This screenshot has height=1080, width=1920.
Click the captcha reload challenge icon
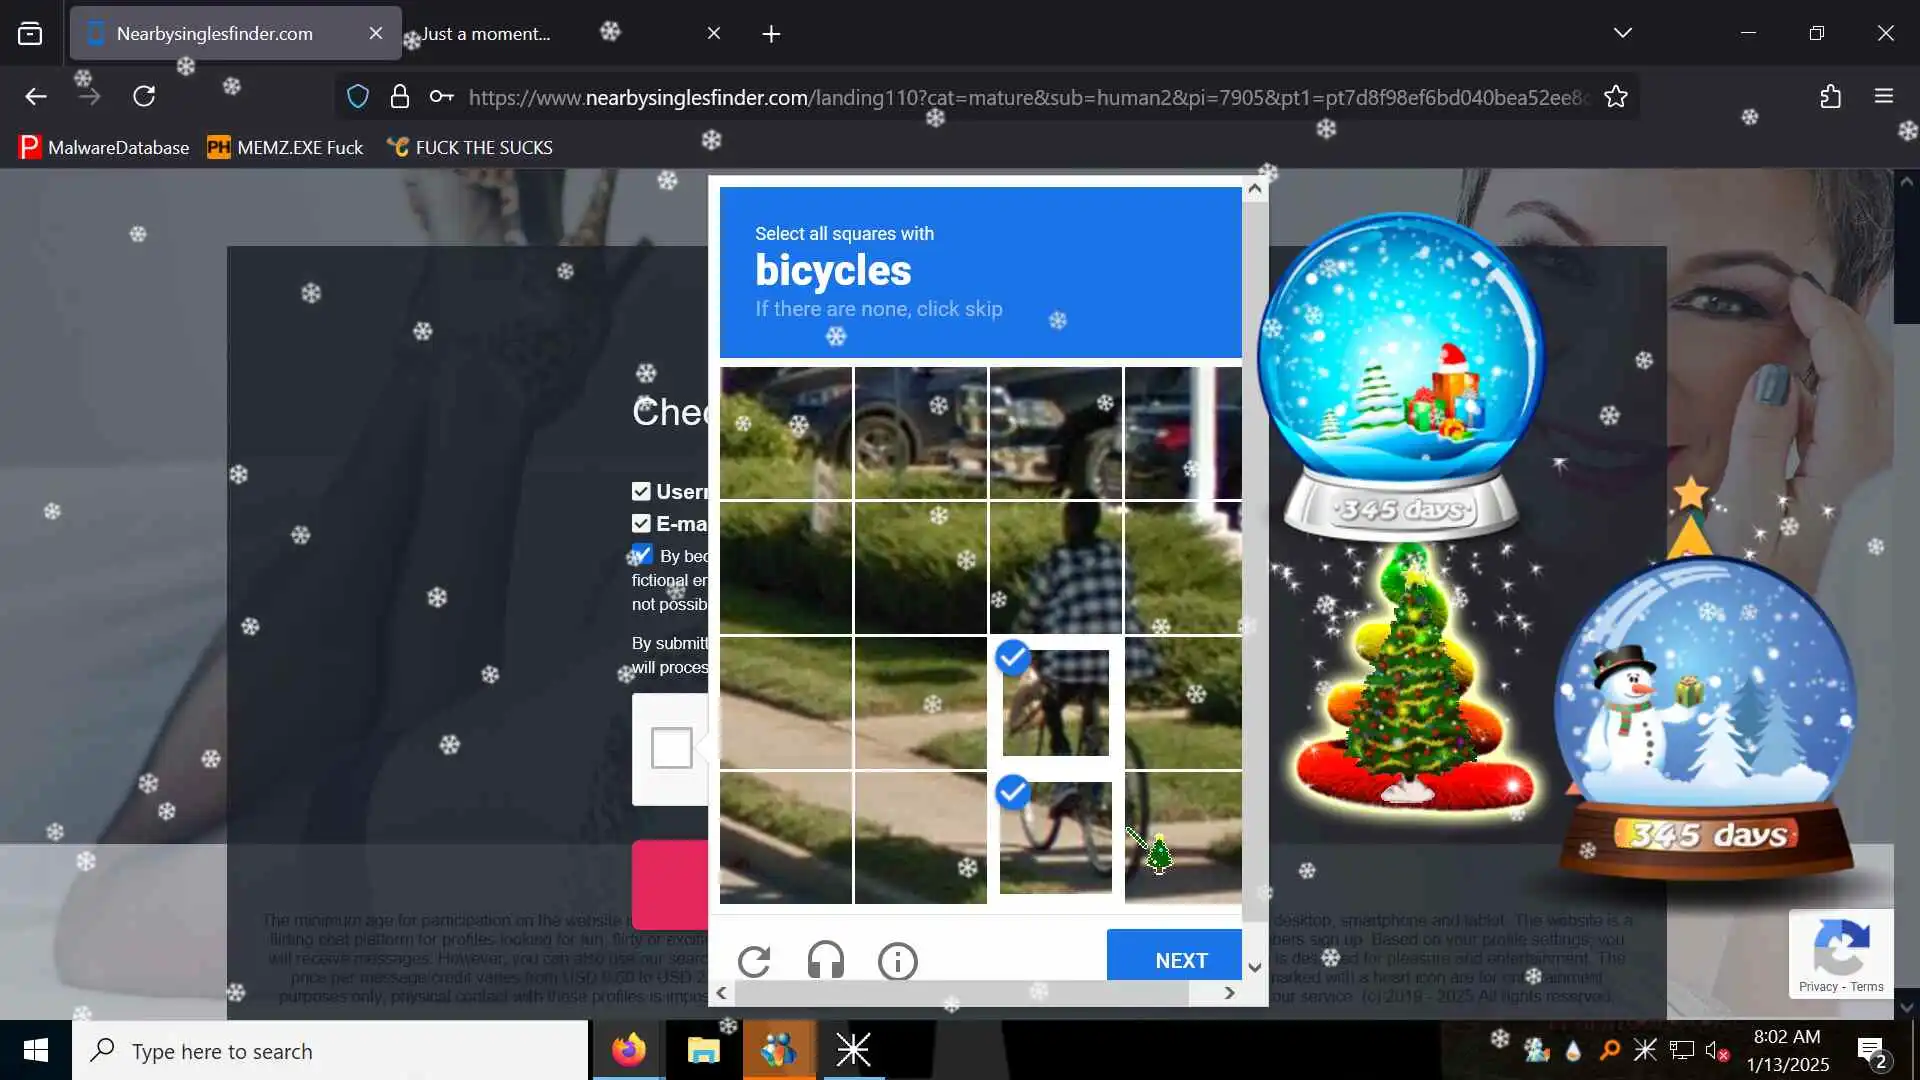pos(754,962)
